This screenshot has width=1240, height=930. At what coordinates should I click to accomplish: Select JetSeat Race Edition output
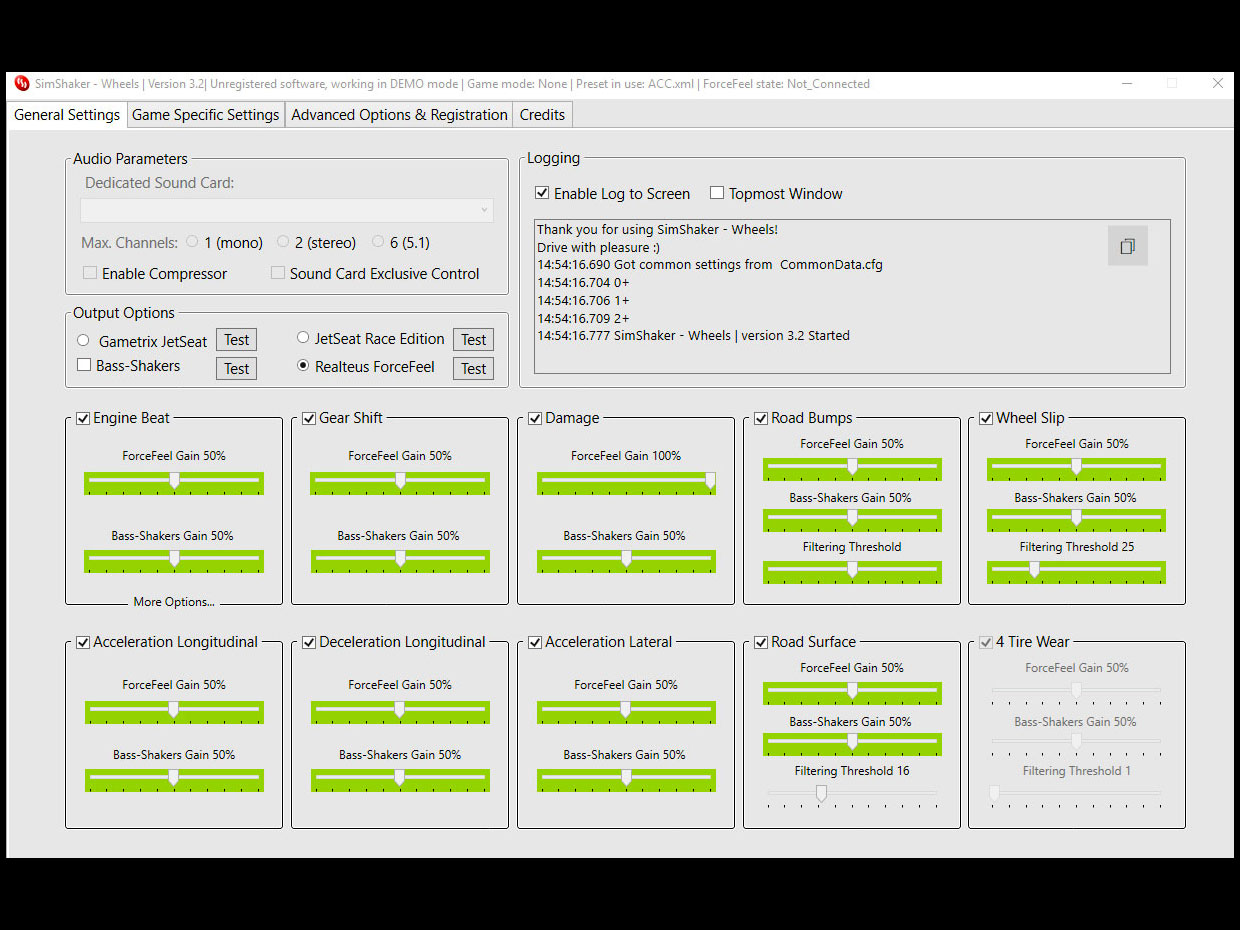click(303, 339)
